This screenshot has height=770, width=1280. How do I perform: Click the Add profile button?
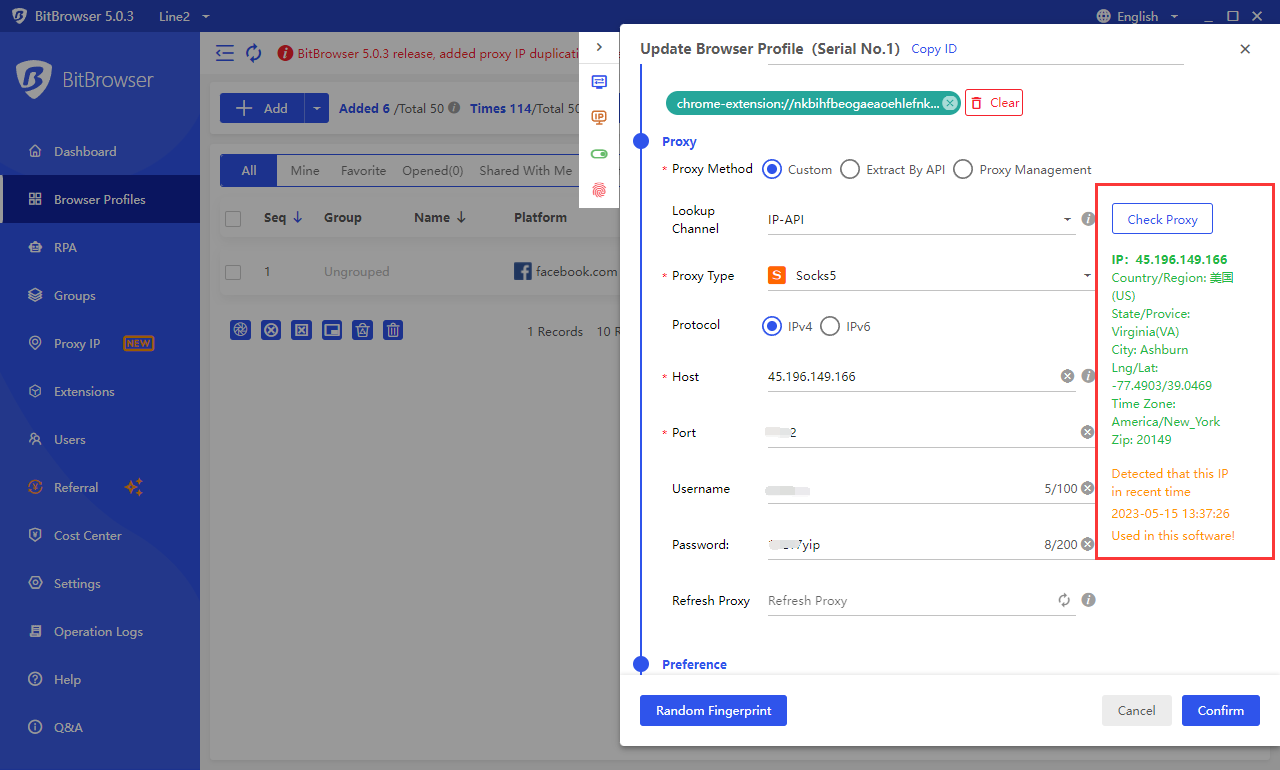pyautogui.click(x=262, y=108)
